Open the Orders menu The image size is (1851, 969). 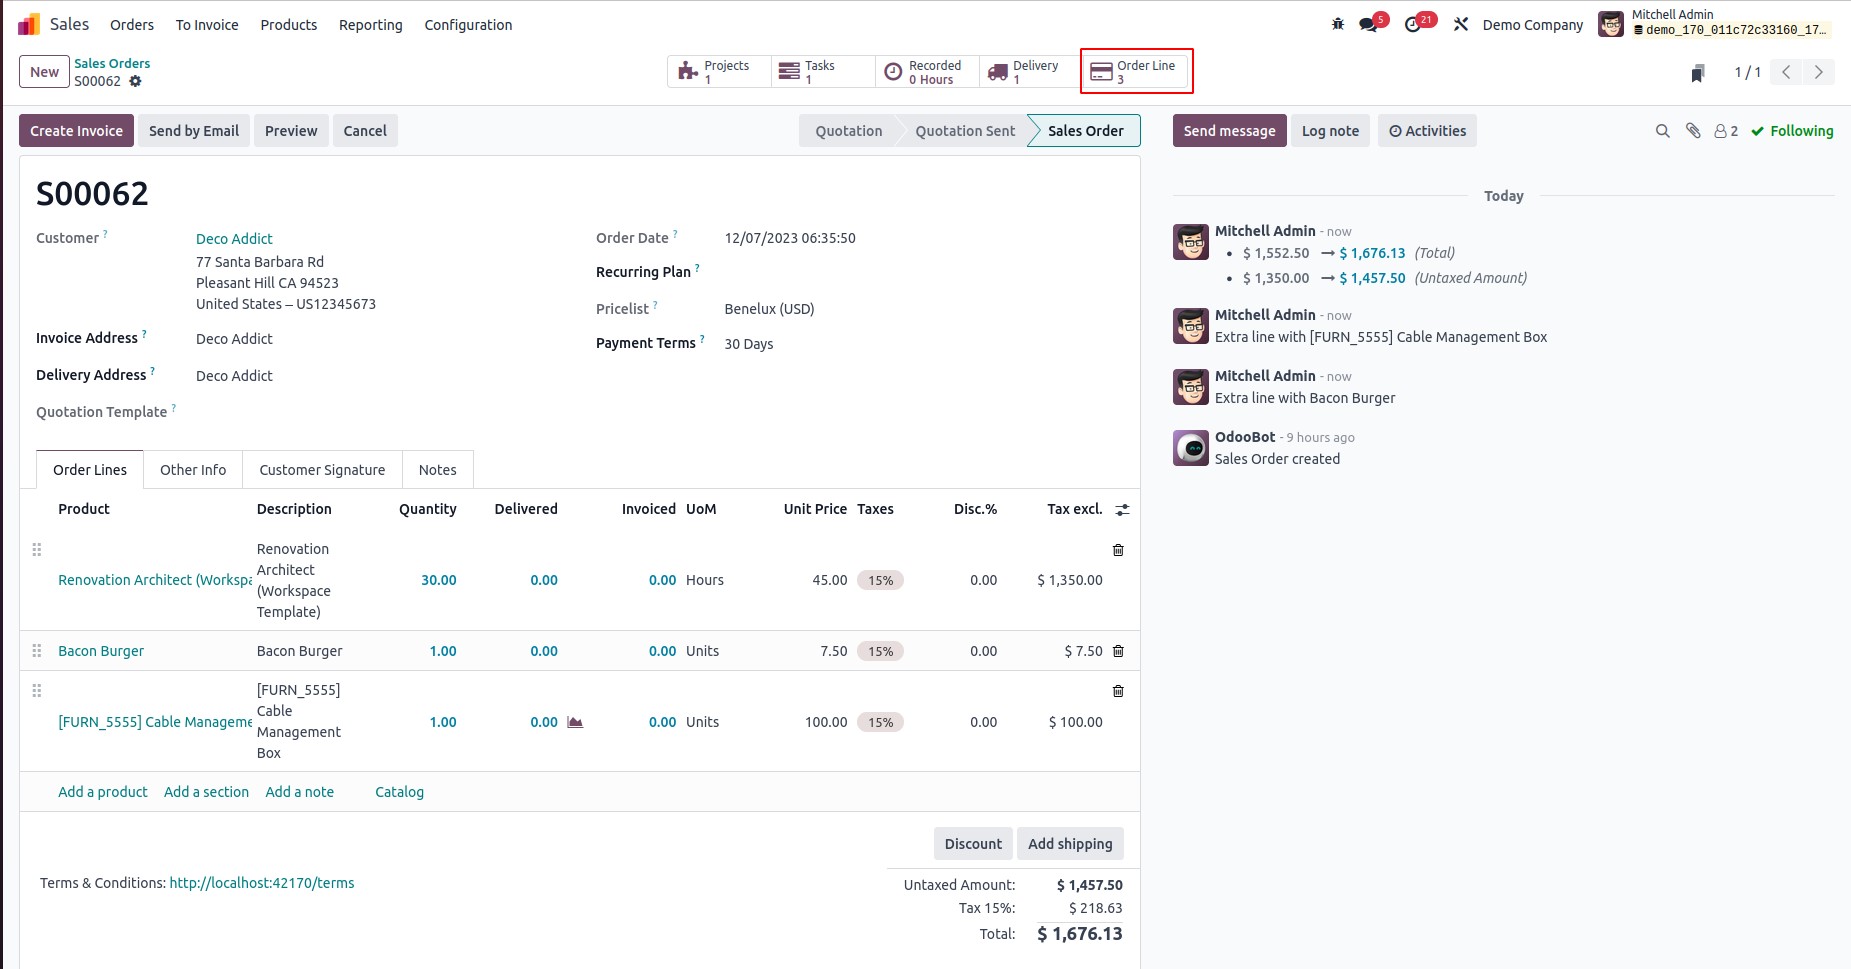coord(132,25)
